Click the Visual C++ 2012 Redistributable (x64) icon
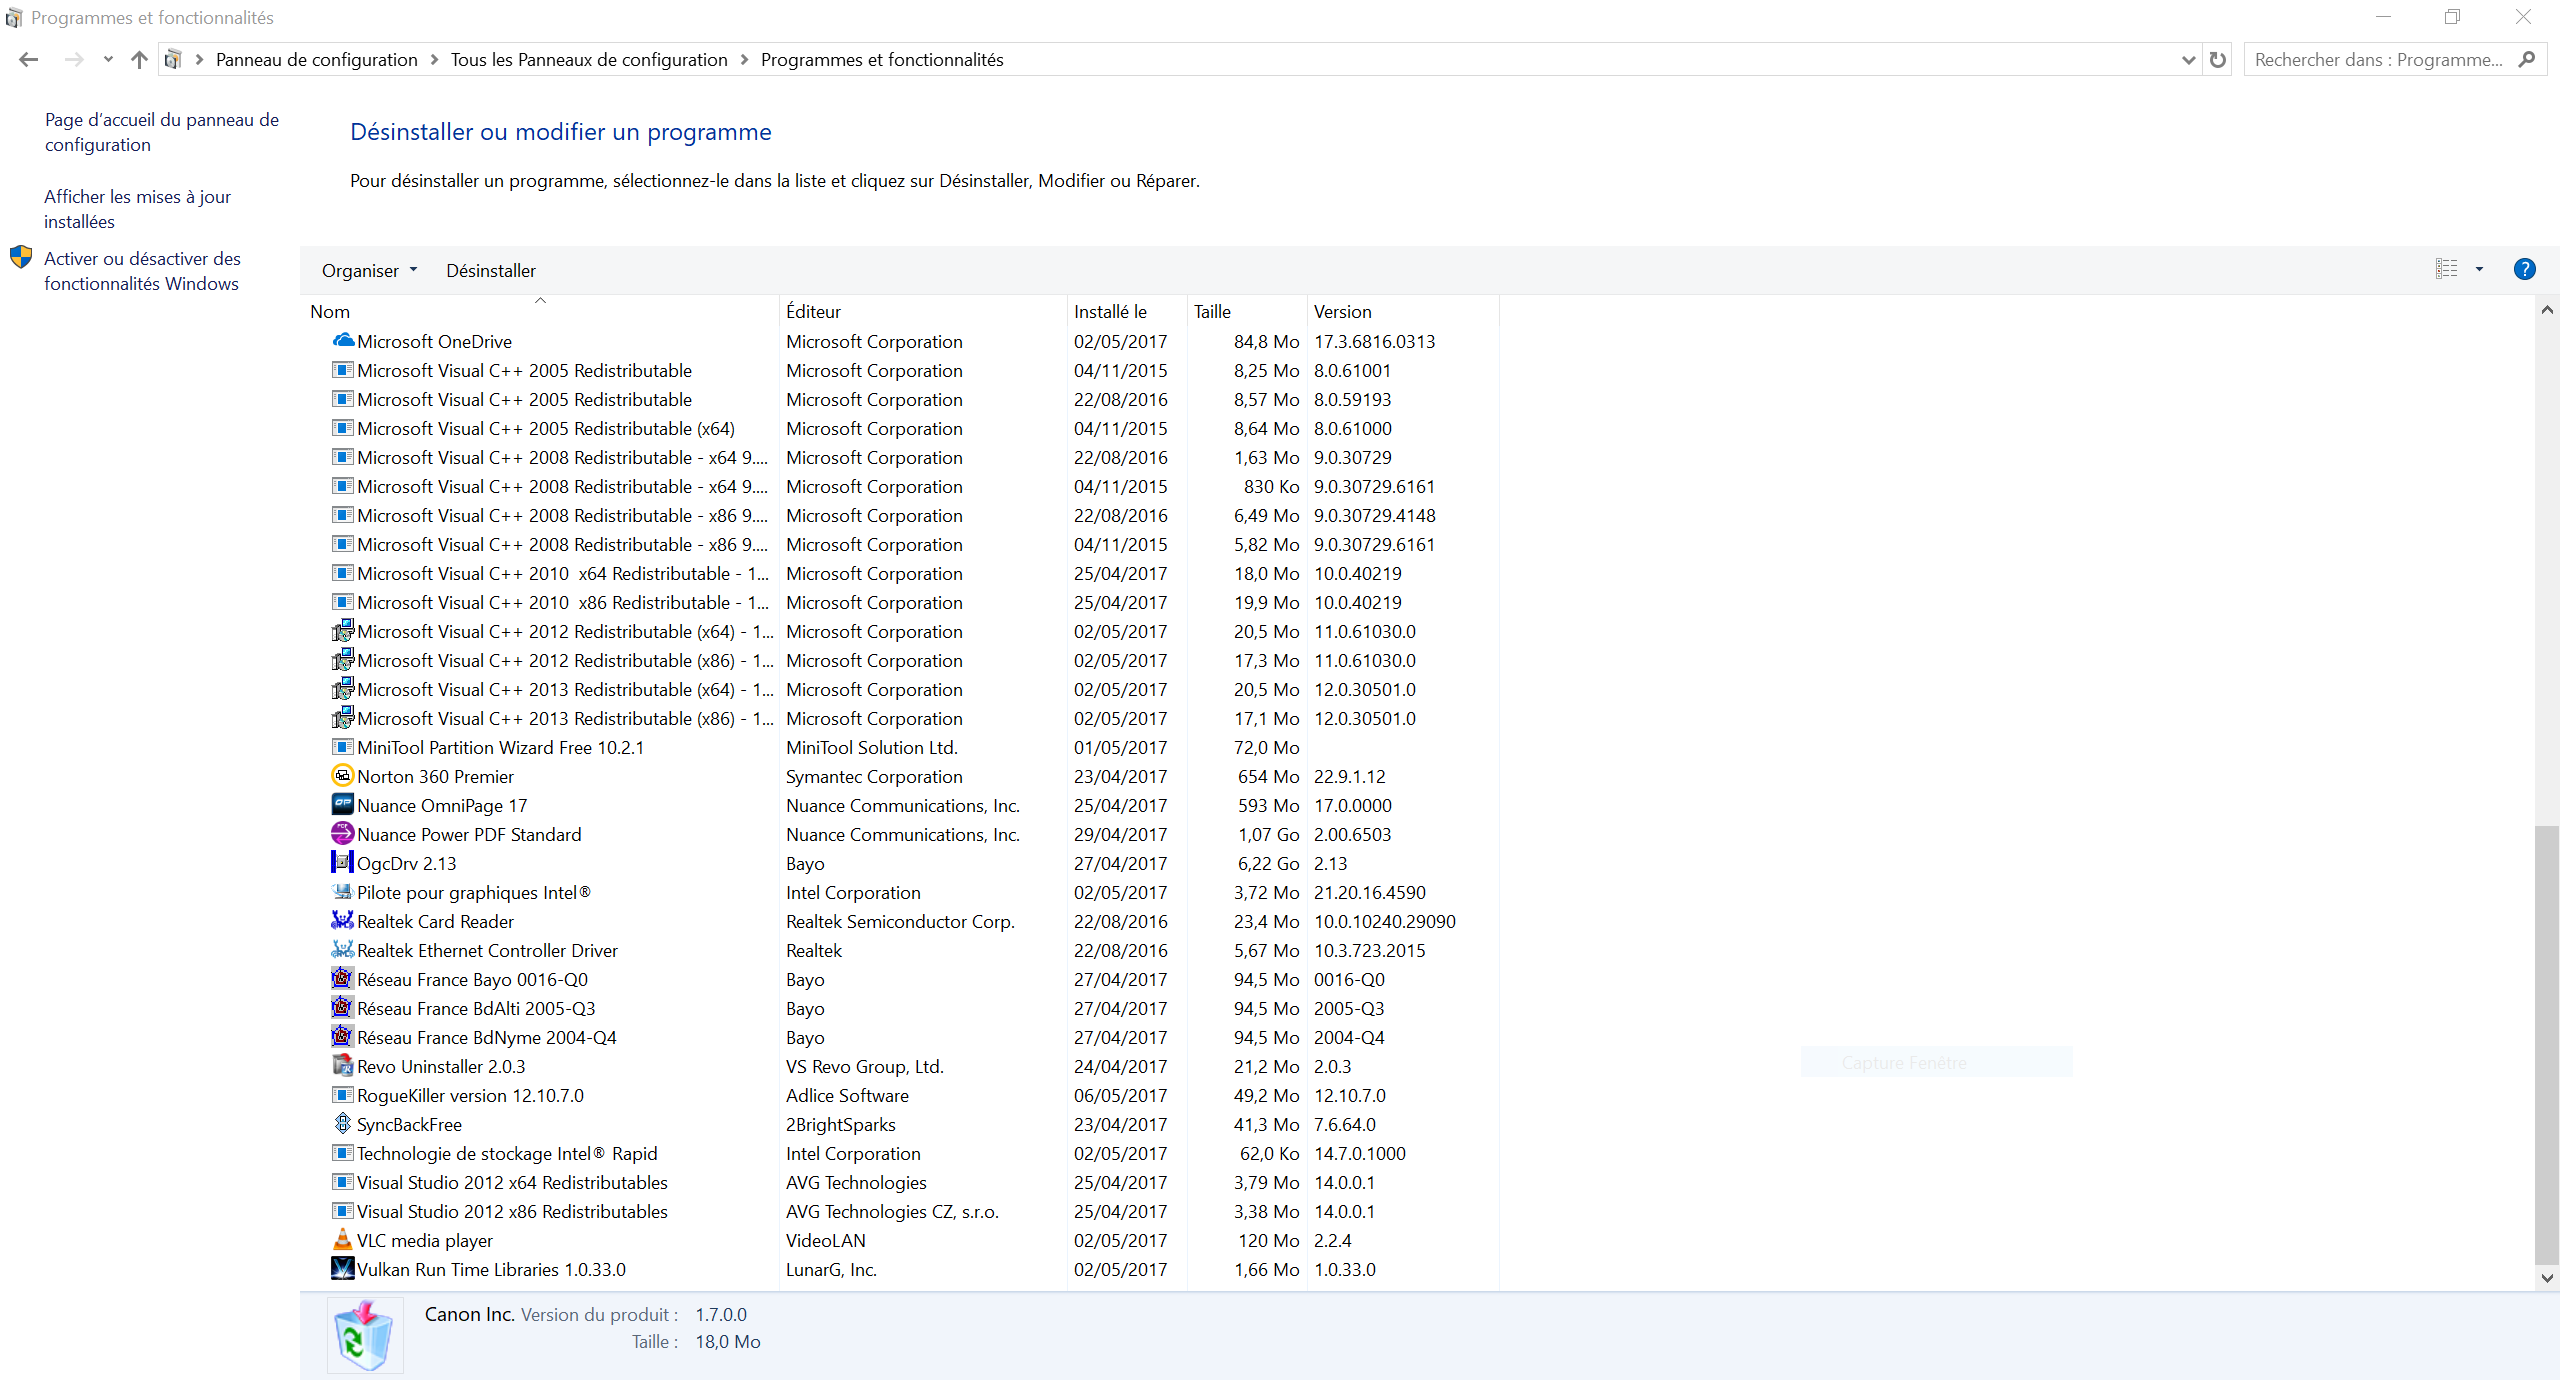 343,631
